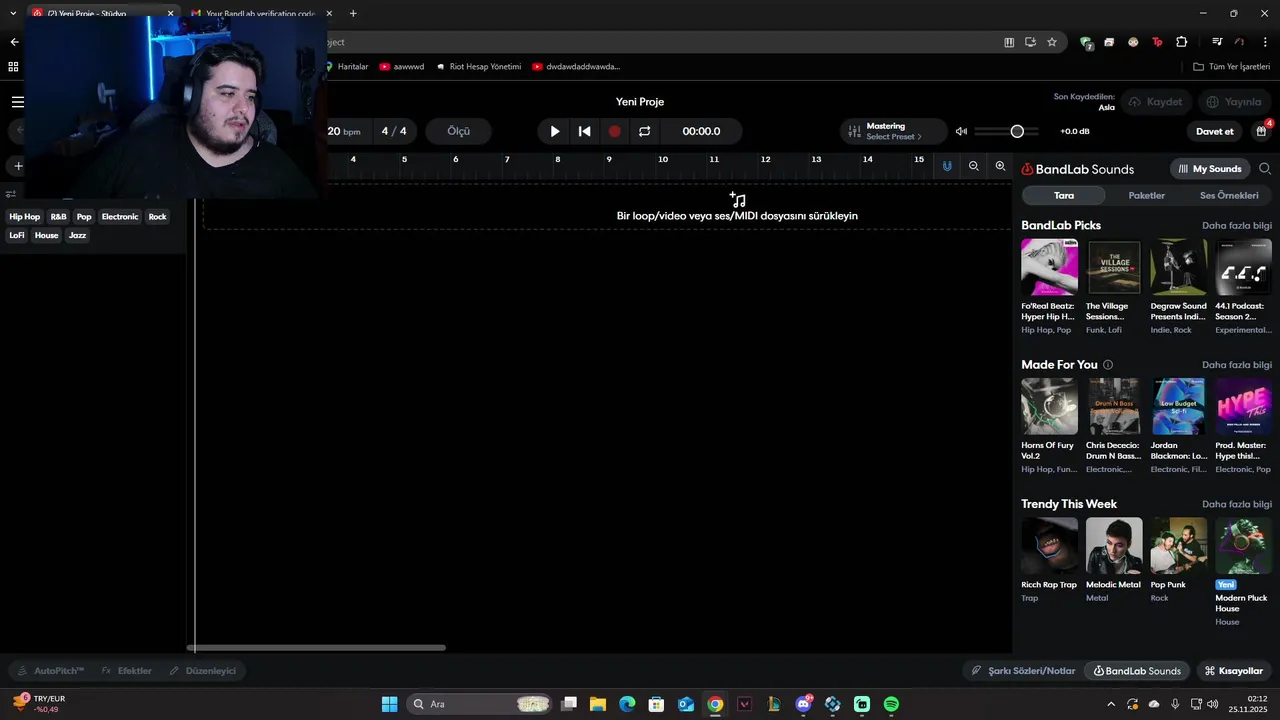
Task: Add a new track with plus icon
Action: tap(17, 166)
